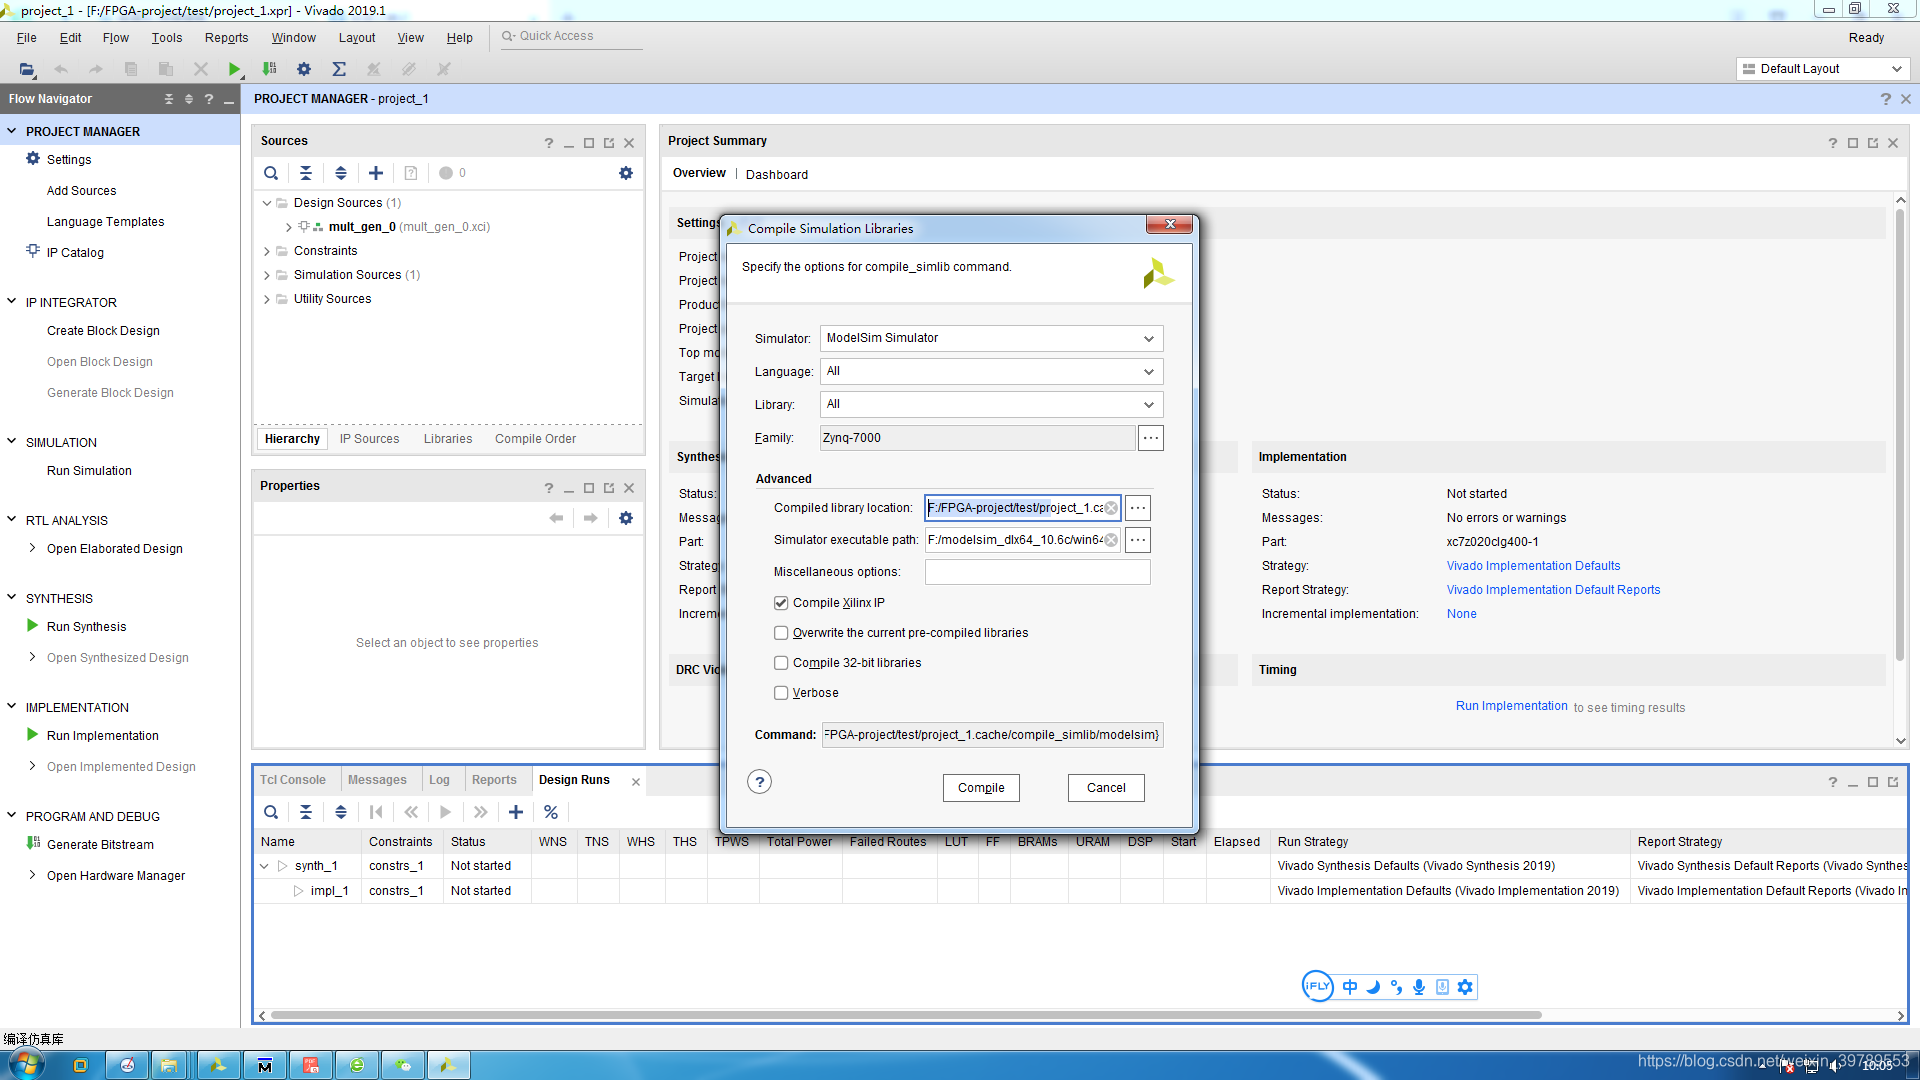Enable Overwrite the current pre-compiled libraries

pyautogui.click(x=781, y=633)
